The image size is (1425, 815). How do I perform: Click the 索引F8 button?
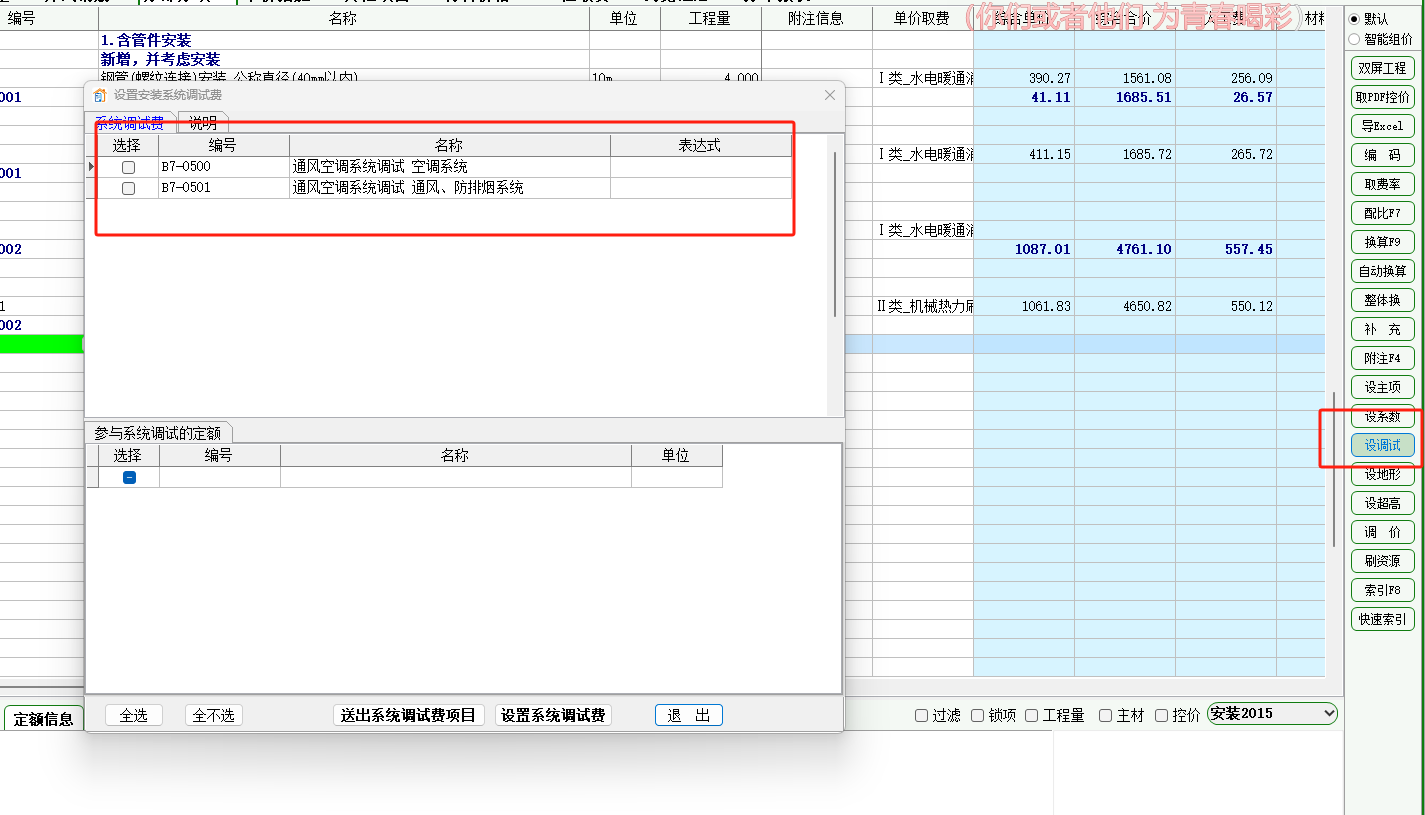click(1383, 590)
